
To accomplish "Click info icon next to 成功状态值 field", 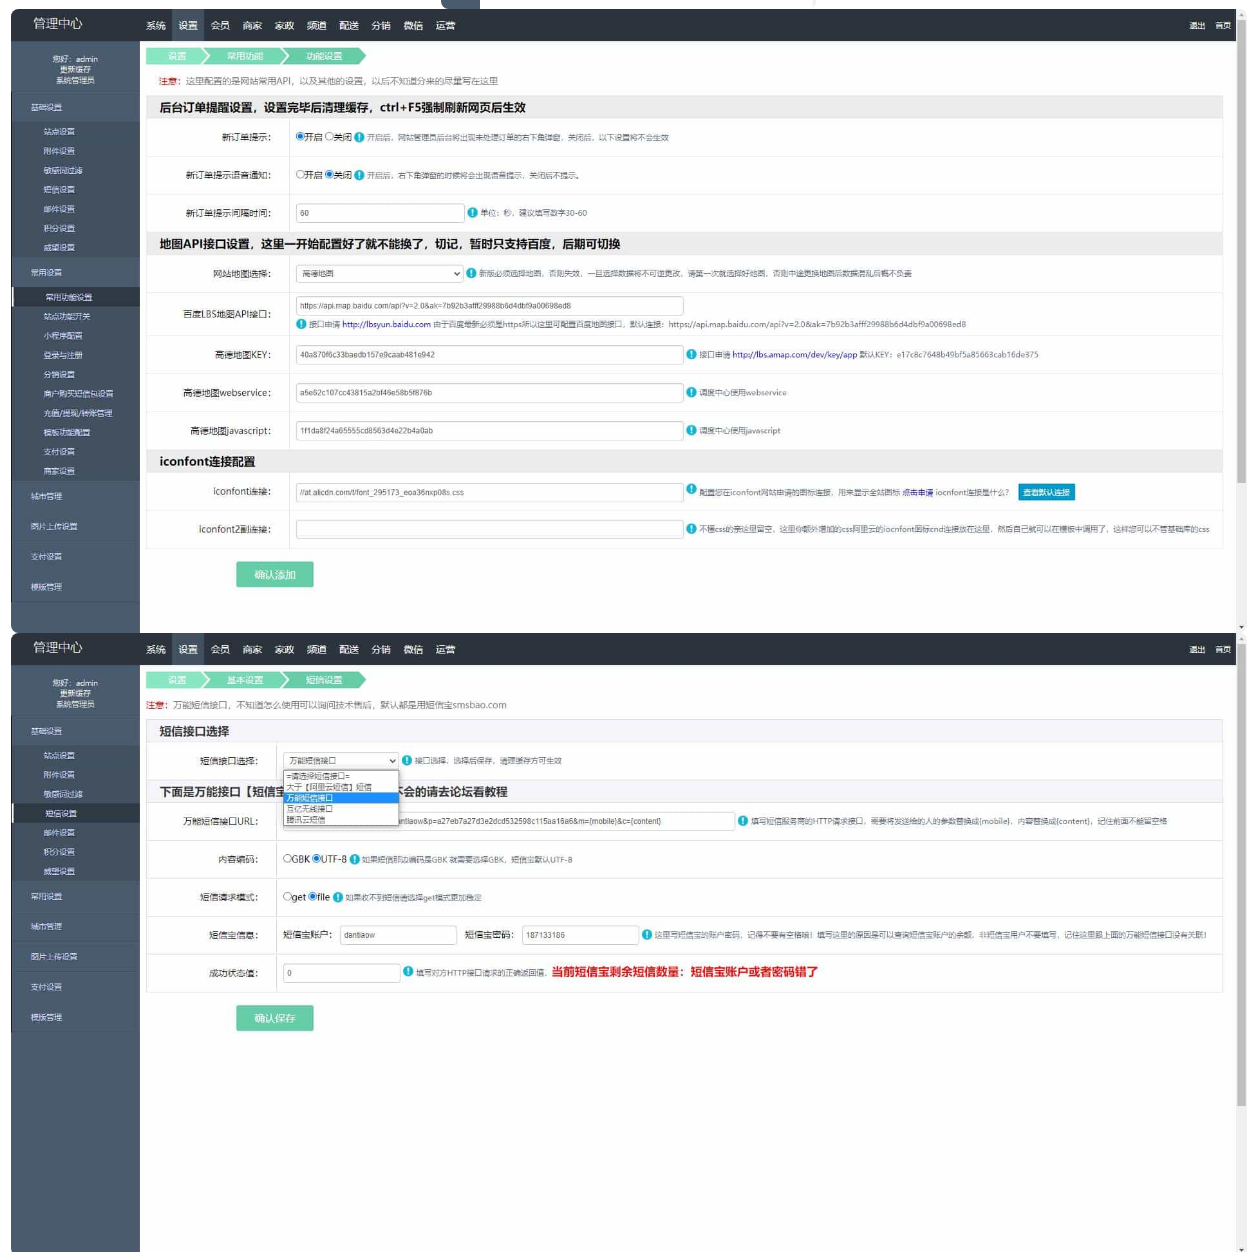I will (x=408, y=971).
